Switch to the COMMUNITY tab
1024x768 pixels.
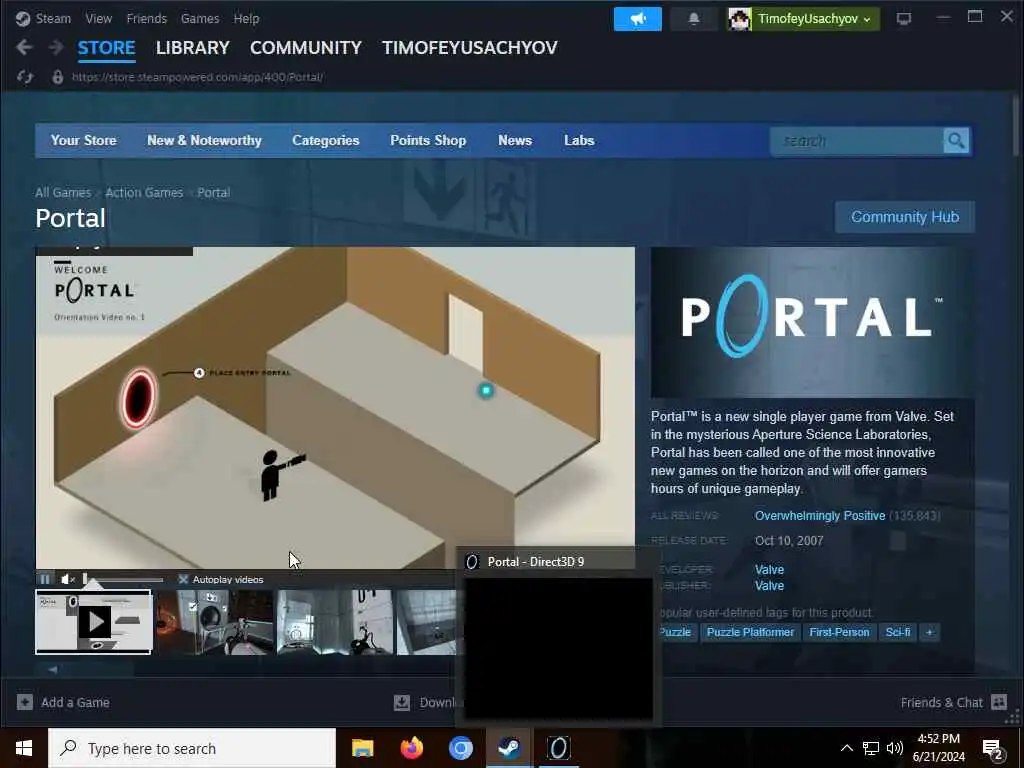coord(306,48)
